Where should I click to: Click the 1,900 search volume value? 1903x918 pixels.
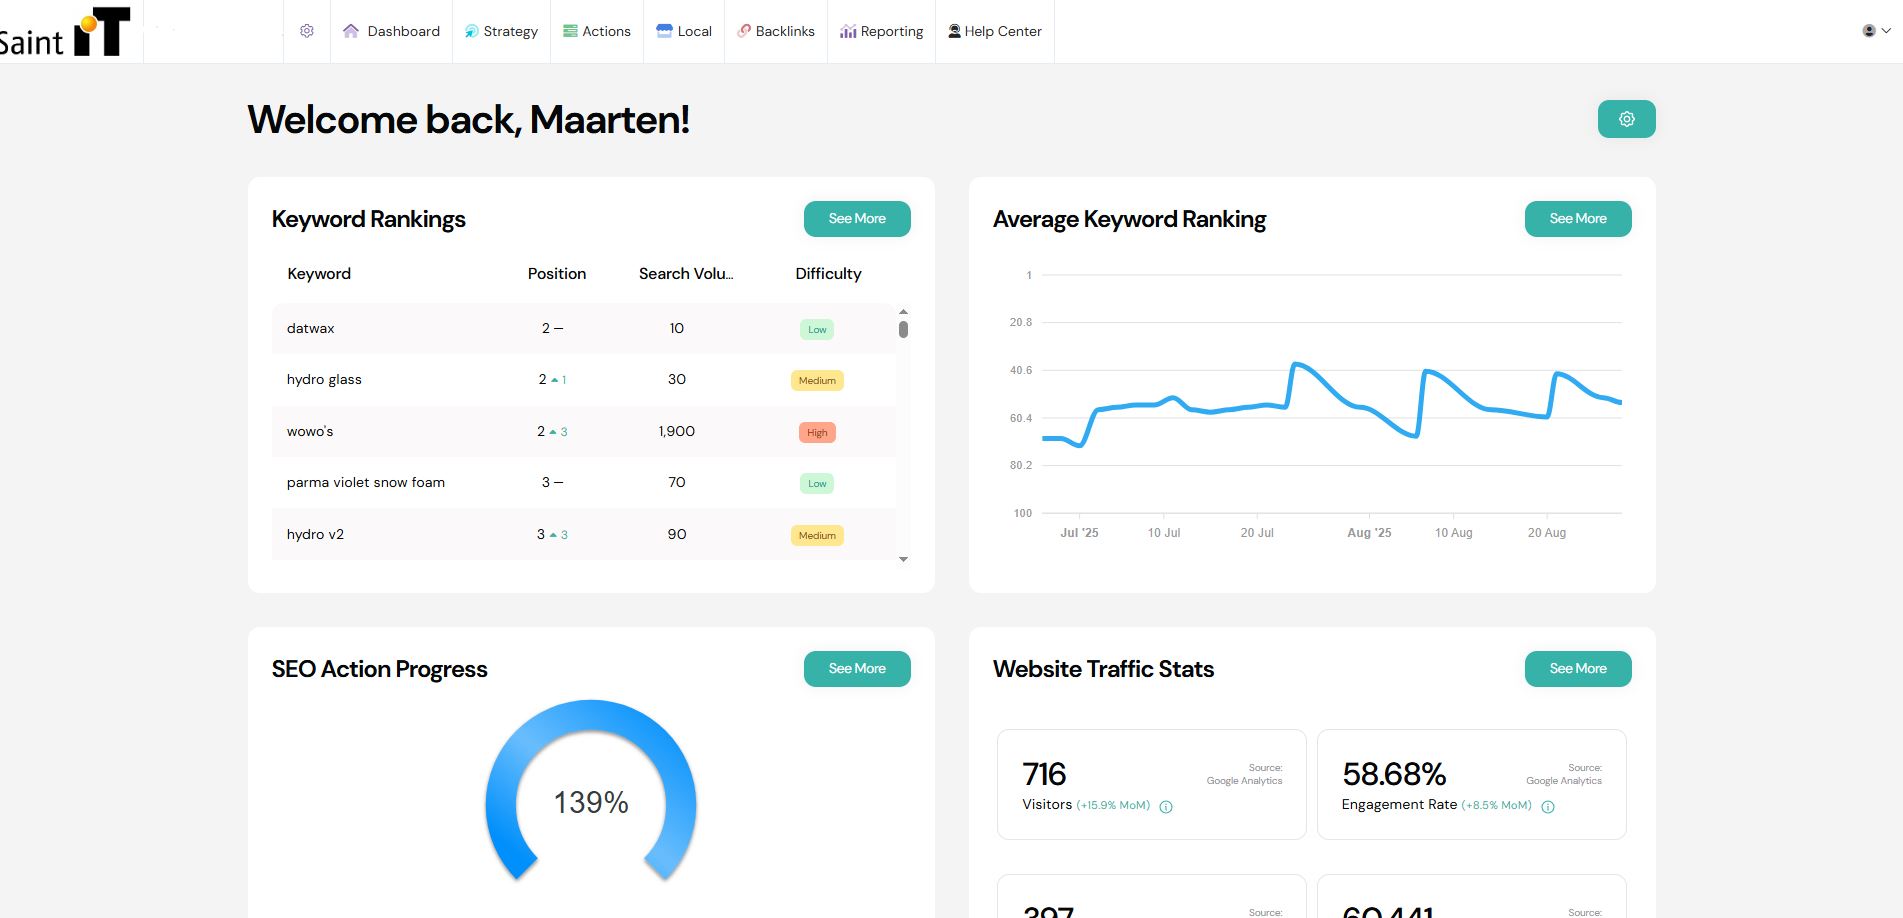(x=677, y=431)
